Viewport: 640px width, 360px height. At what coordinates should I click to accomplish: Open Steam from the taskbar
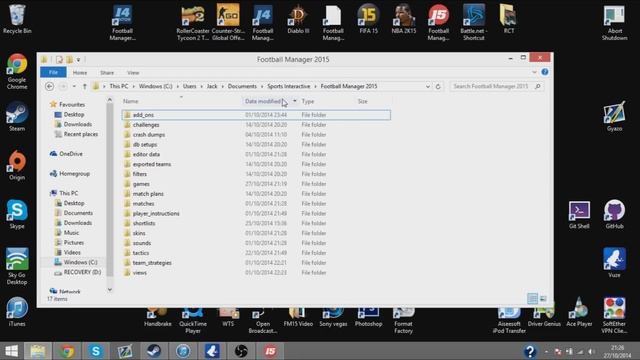coord(154,351)
